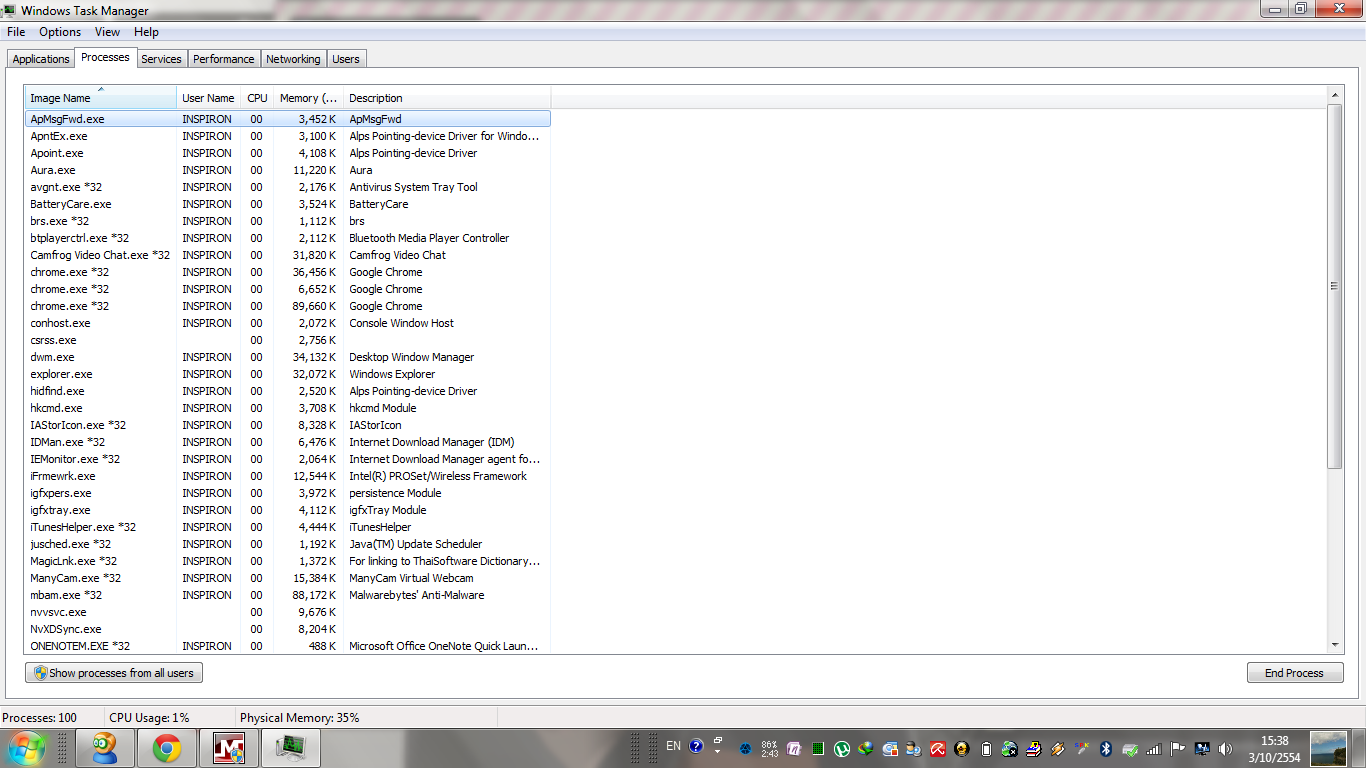Viewport: 1366px width, 768px height.
Task: Open the Action Center flag icon
Action: pos(1178,748)
